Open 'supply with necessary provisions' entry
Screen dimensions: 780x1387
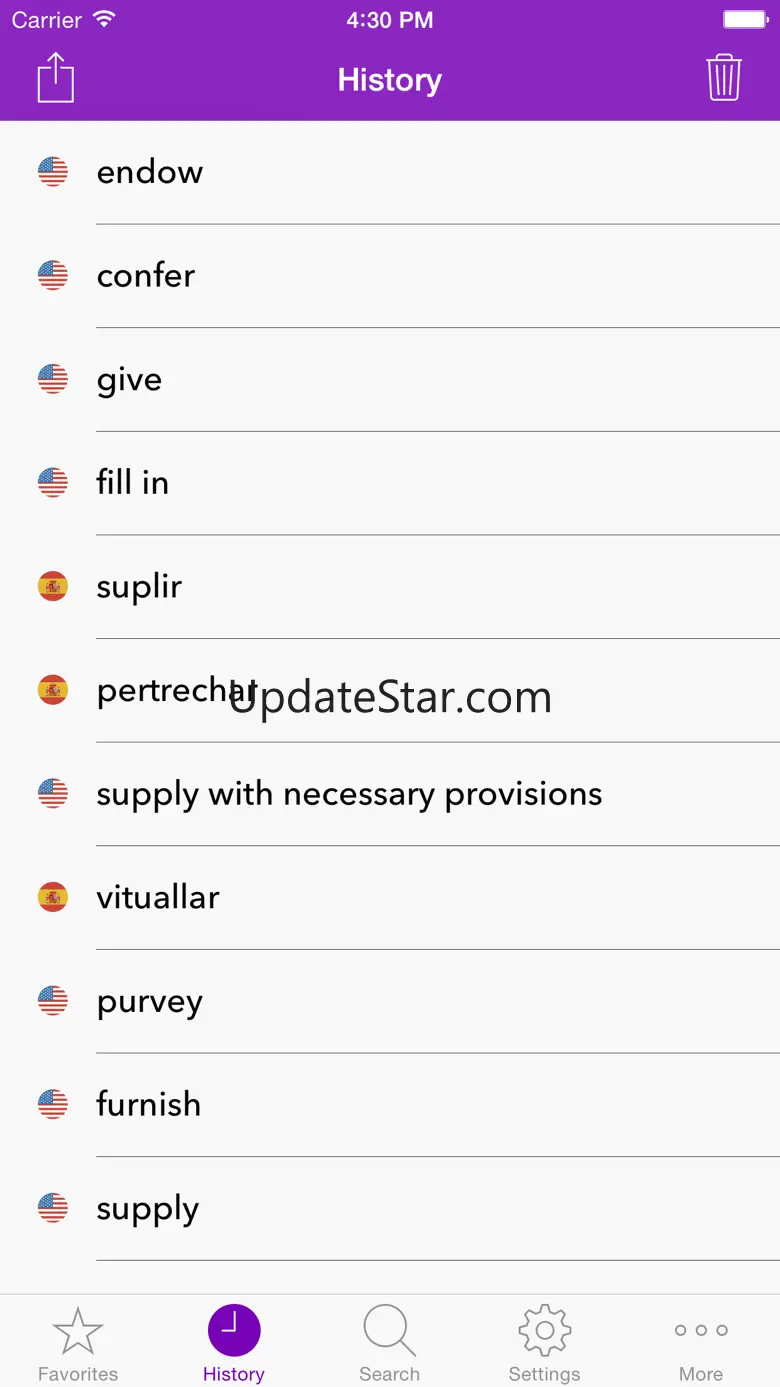[x=349, y=794]
